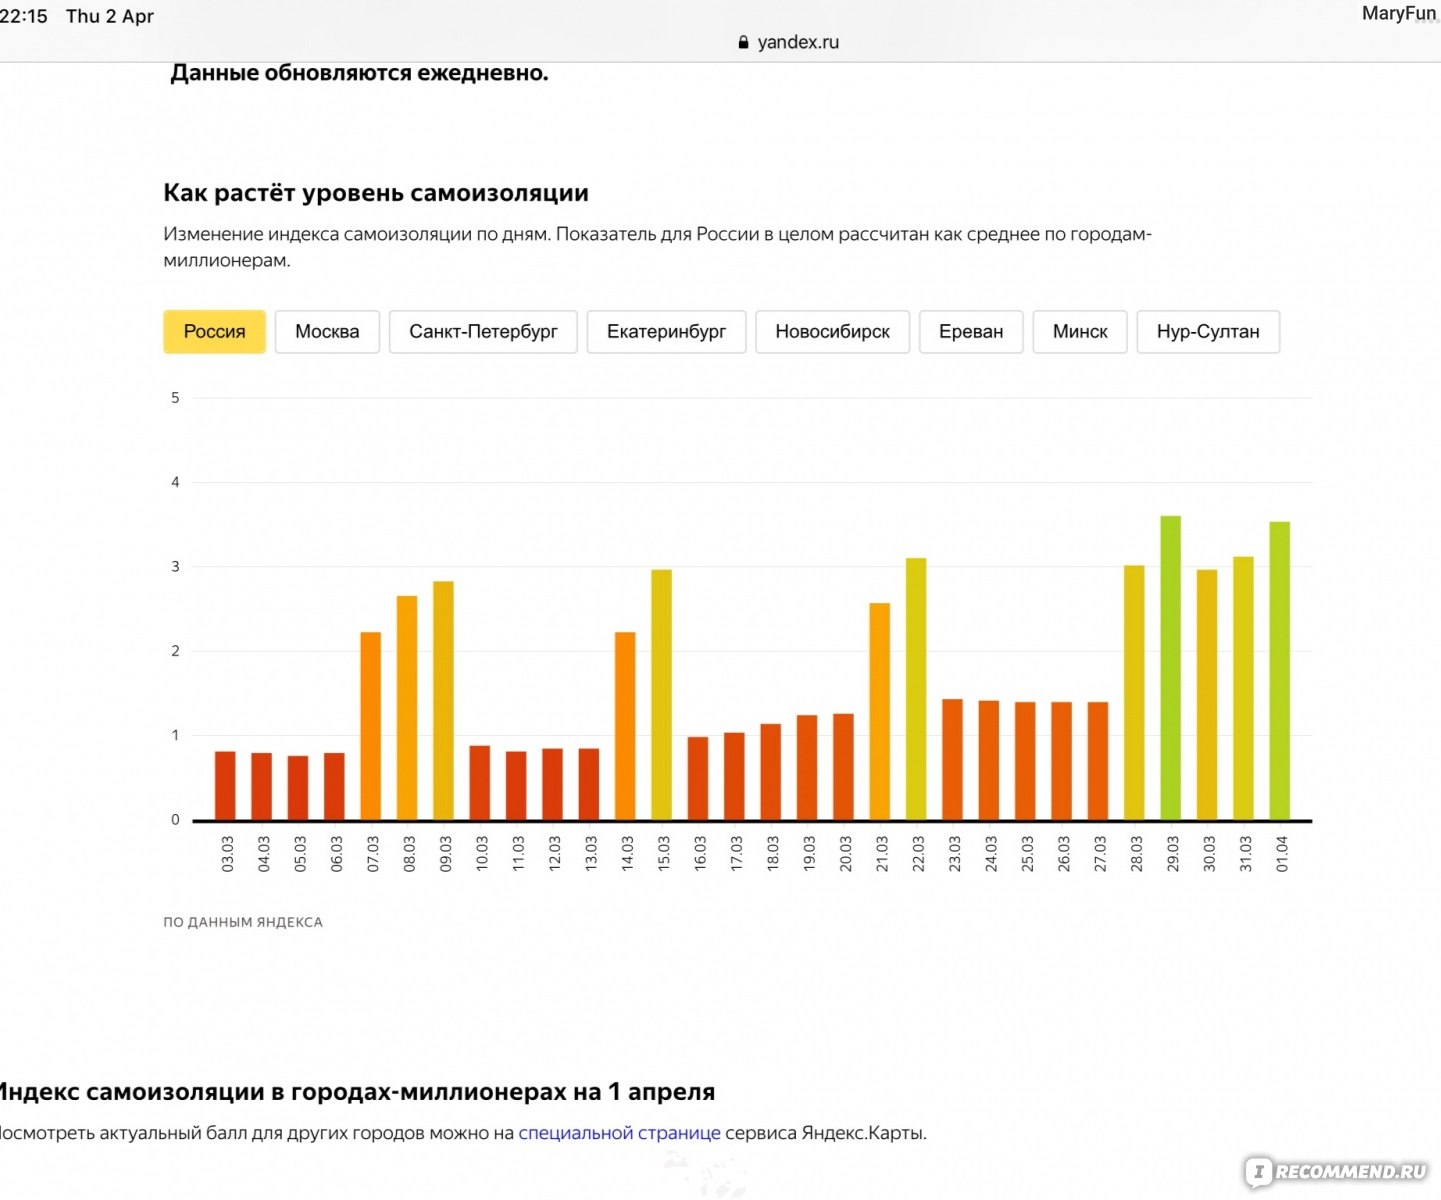The height and width of the screenshot is (1200, 1441).
Task: Click the chart bar for 03.03
Action: pos(225,786)
